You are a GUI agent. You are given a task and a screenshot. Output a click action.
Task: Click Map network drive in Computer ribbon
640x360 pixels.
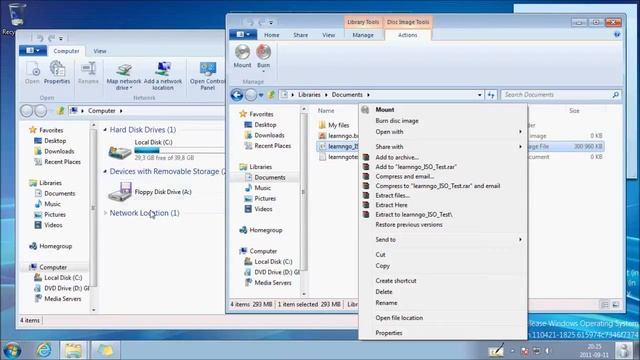click(124, 76)
